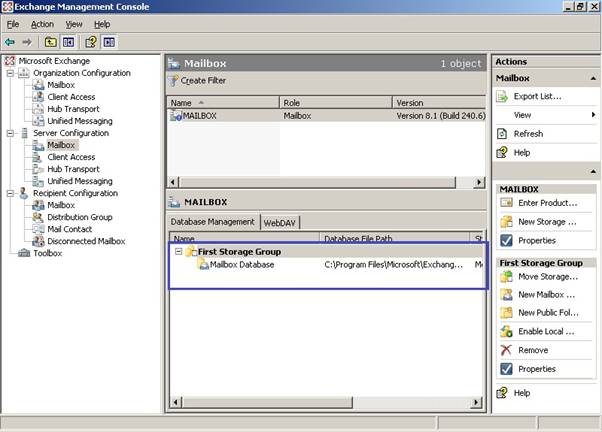Screen dimensions: 602x432
Task: Click Refresh in Actions pane
Action: pos(528,134)
